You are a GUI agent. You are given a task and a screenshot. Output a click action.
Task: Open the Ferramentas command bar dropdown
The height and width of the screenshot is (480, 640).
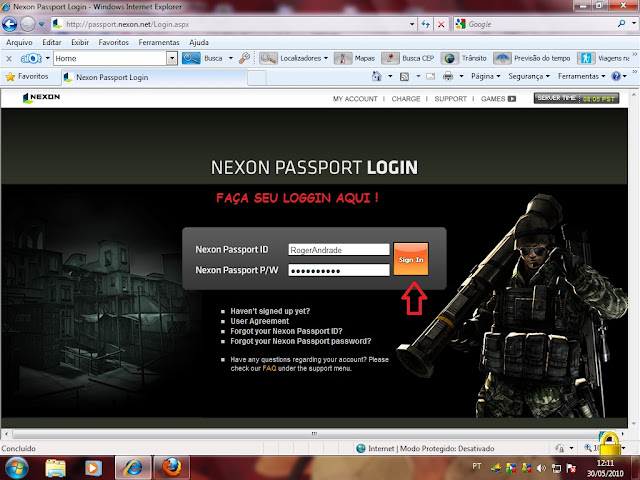(582, 76)
